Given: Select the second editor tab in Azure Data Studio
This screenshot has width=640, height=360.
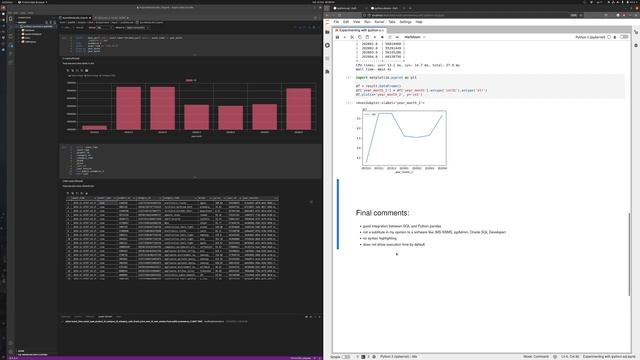Looking at the screenshot, I should click(x=112, y=18).
